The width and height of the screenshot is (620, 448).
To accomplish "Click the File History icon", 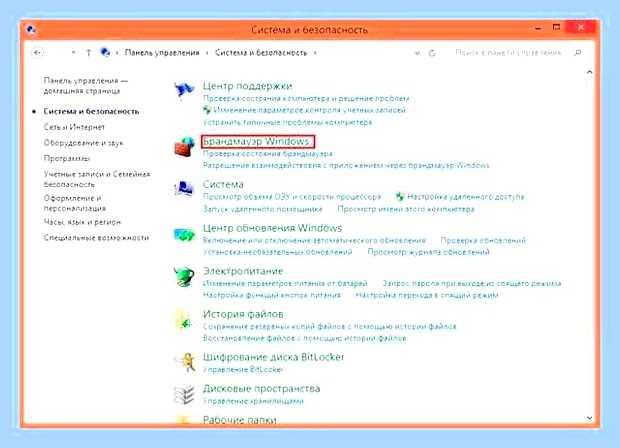I will 184,319.
